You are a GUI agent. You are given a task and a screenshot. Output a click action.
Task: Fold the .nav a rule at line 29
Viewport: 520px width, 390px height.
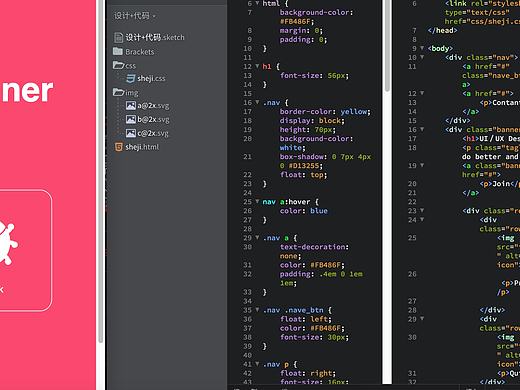click(257, 238)
